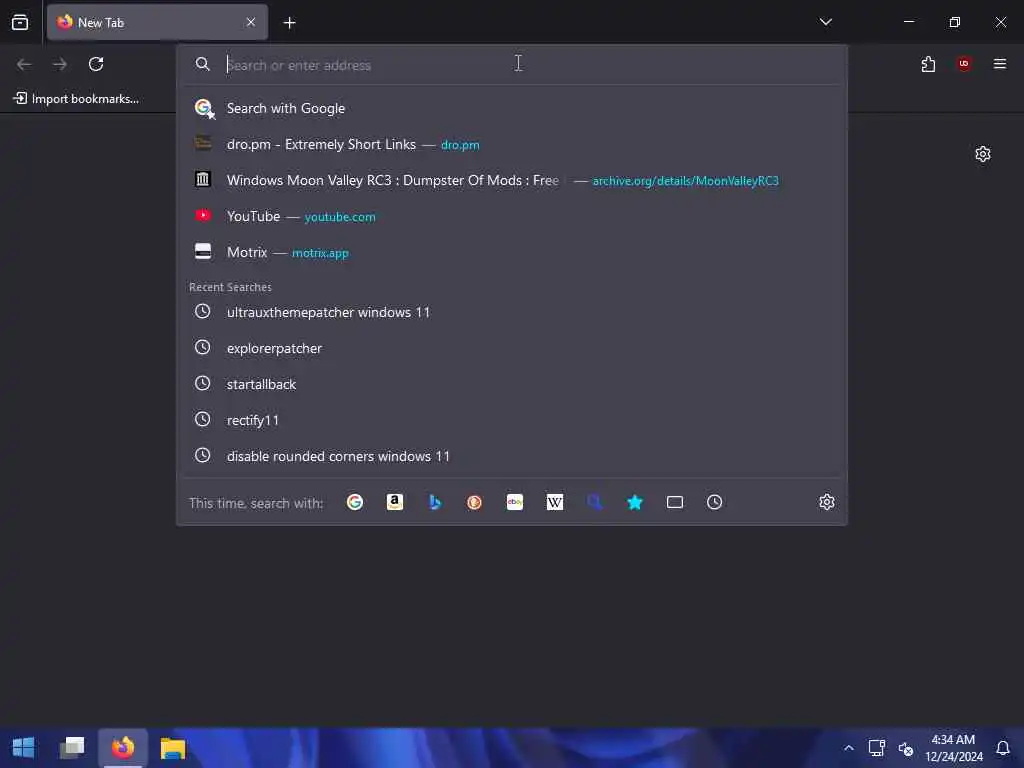Open the uBlock Origin extension icon
Screen dimensions: 1024x768
[x=964, y=63]
